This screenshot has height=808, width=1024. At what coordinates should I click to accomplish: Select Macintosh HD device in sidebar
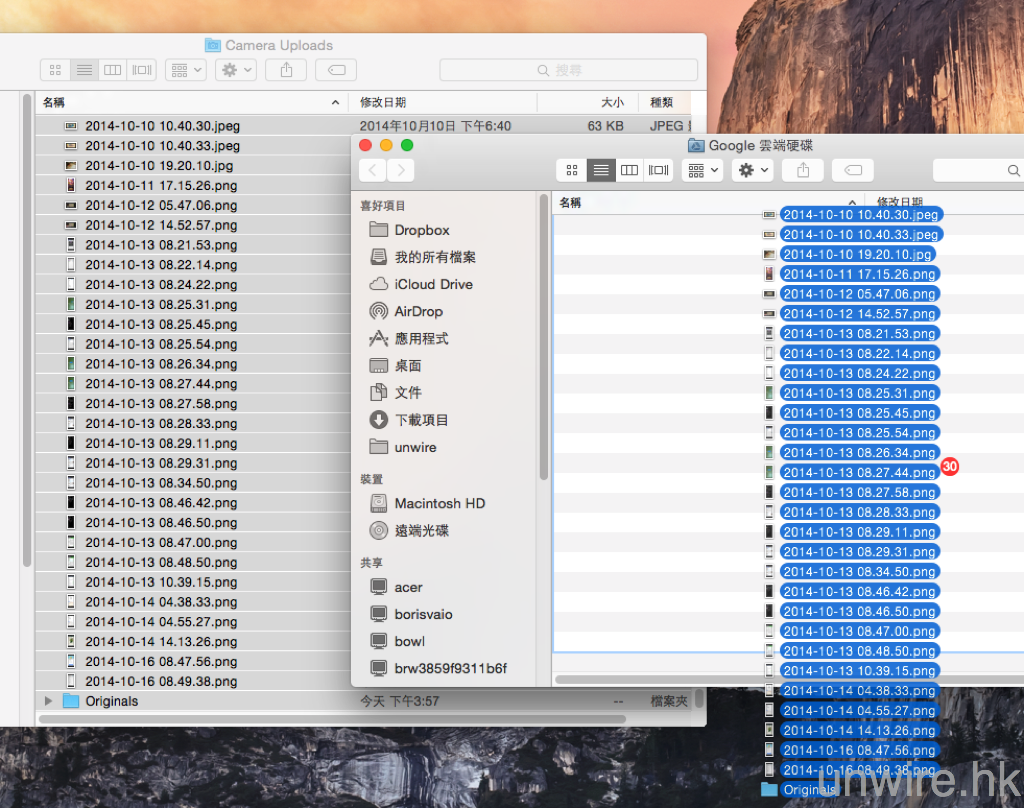tap(439, 503)
